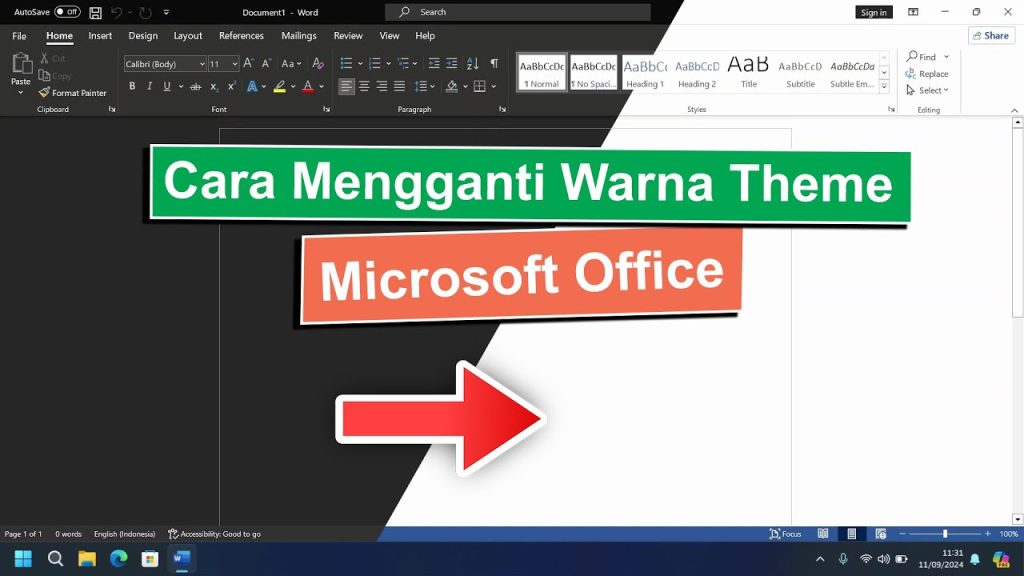Justify the paragraph text

pos(399,86)
